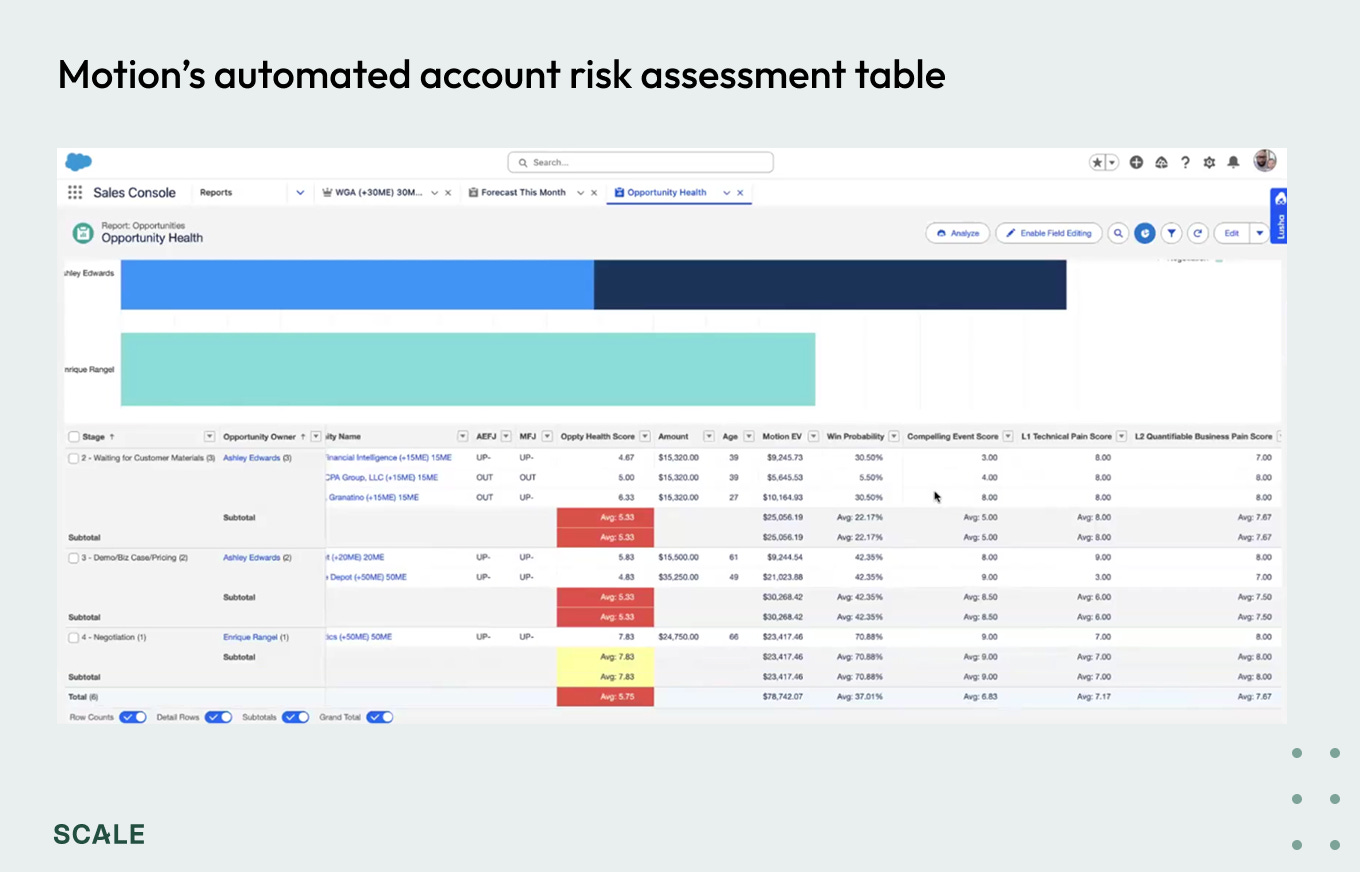Close the WGA (+30ME) tab
Image resolution: width=1360 pixels, height=872 pixels.
448,193
